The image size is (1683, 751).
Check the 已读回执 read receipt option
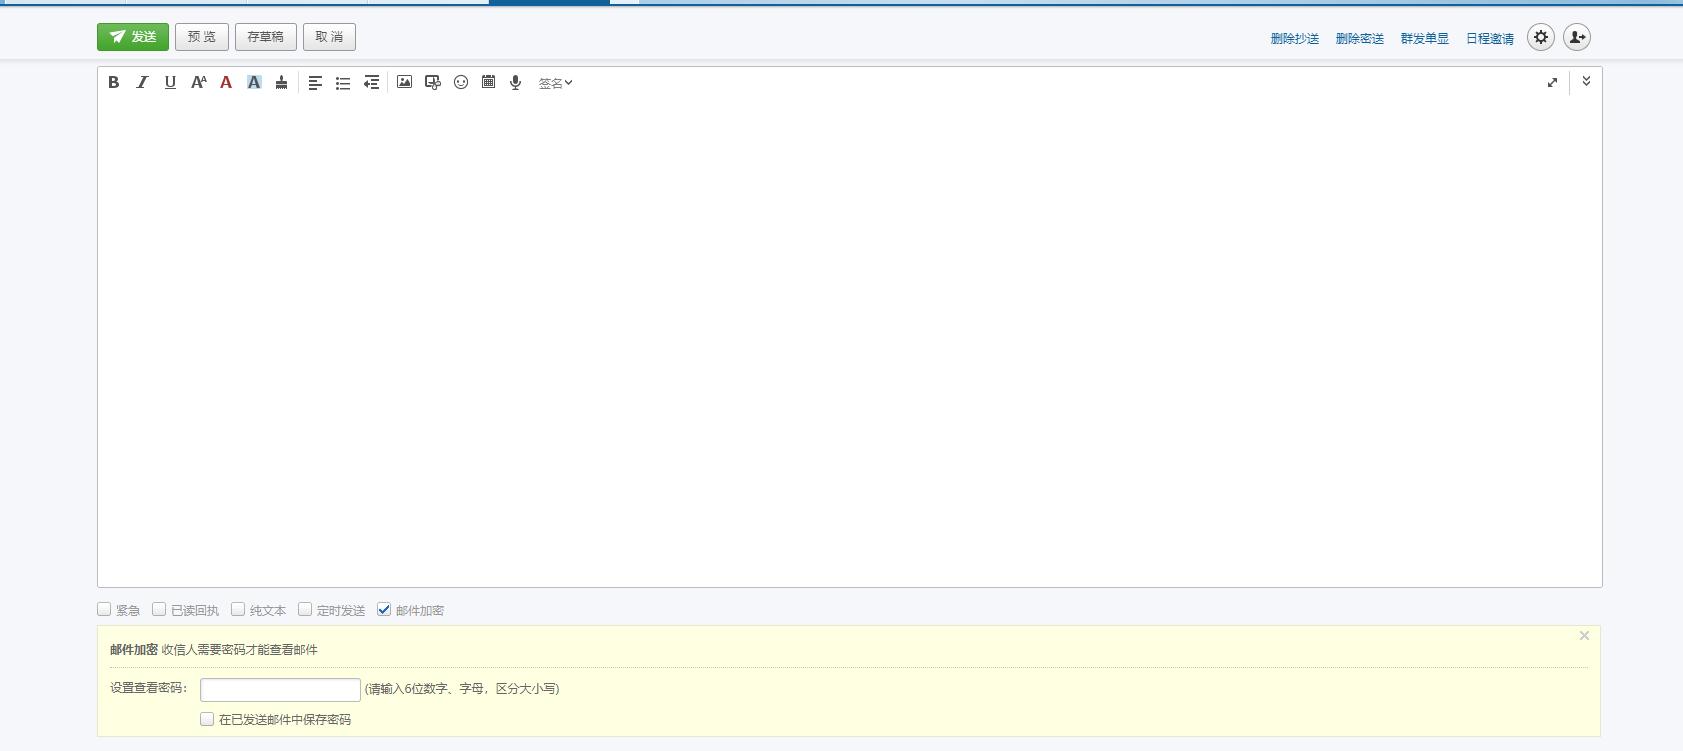(159, 609)
